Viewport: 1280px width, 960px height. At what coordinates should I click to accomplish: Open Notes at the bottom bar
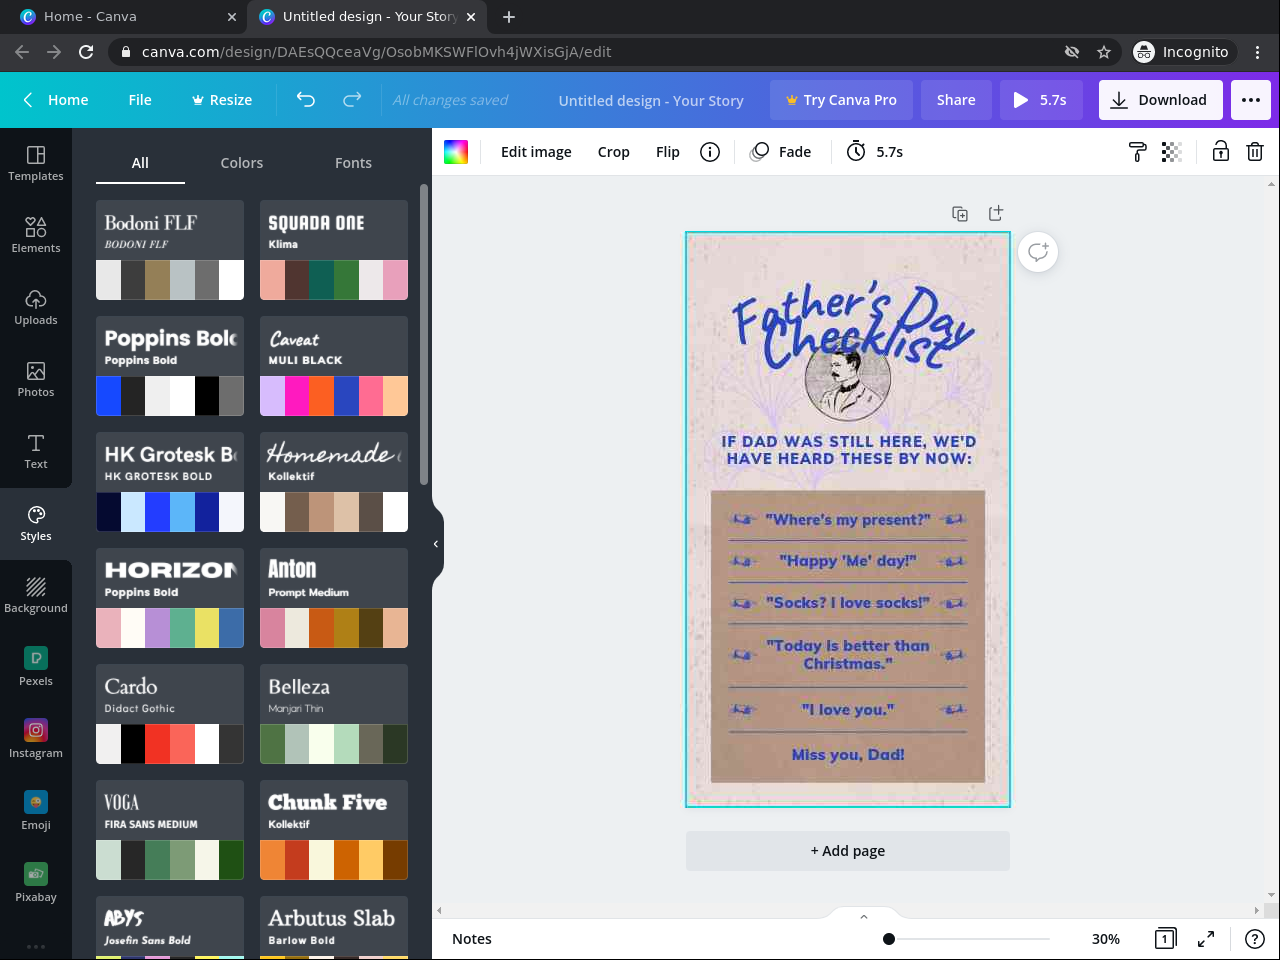[472, 939]
